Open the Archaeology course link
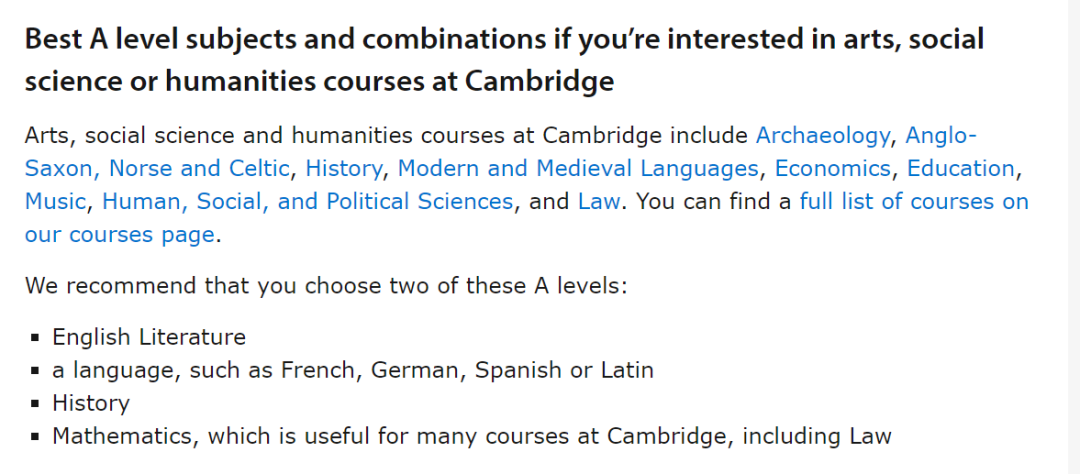Image resolution: width=1080 pixels, height=474 pixels. coord(822,135)
